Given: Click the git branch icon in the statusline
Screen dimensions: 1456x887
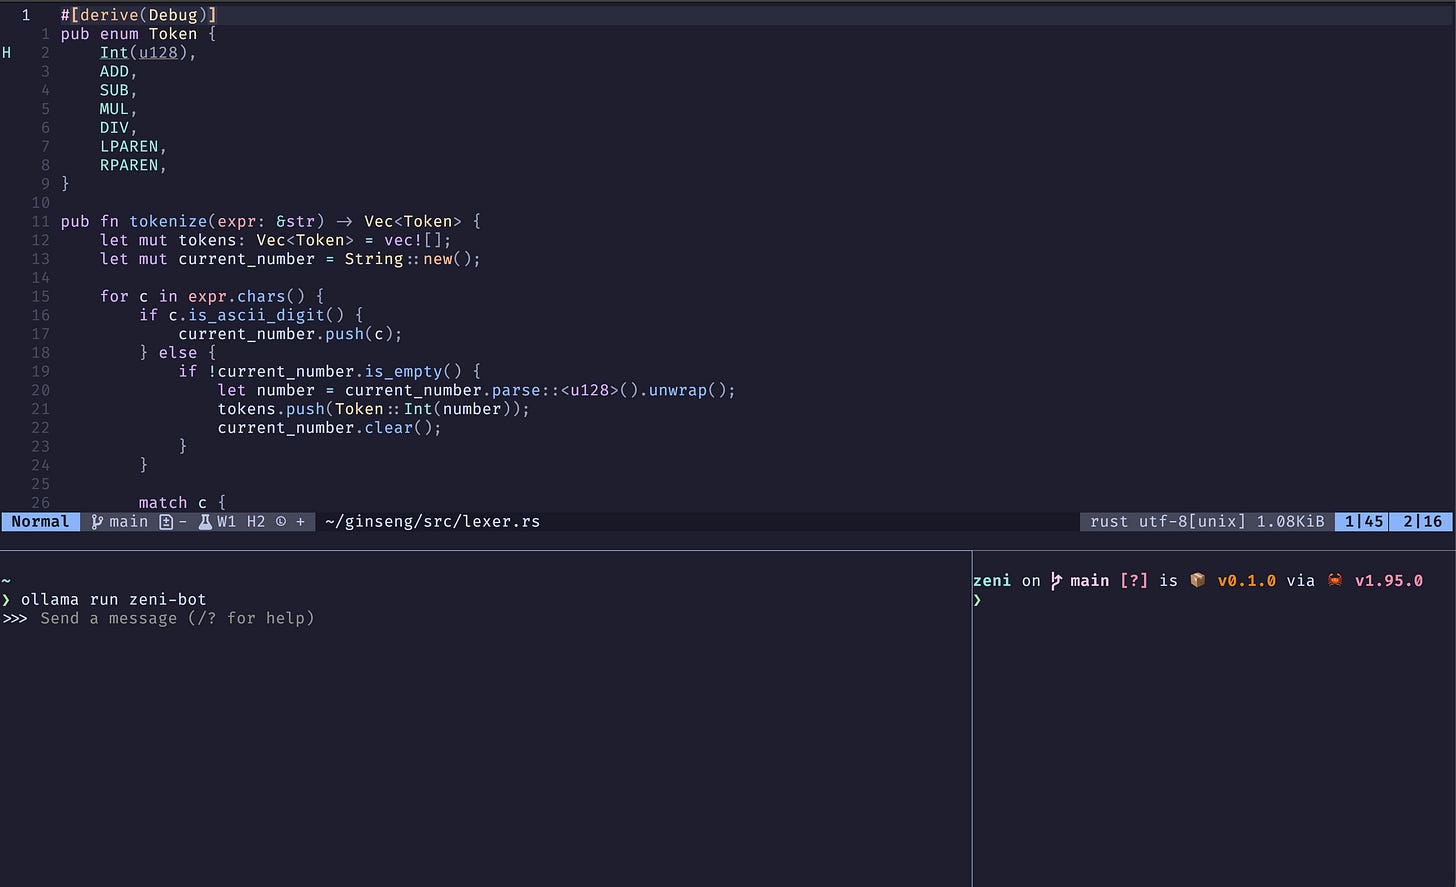Looking at the screenshot, I should click(x=97, y=522).
